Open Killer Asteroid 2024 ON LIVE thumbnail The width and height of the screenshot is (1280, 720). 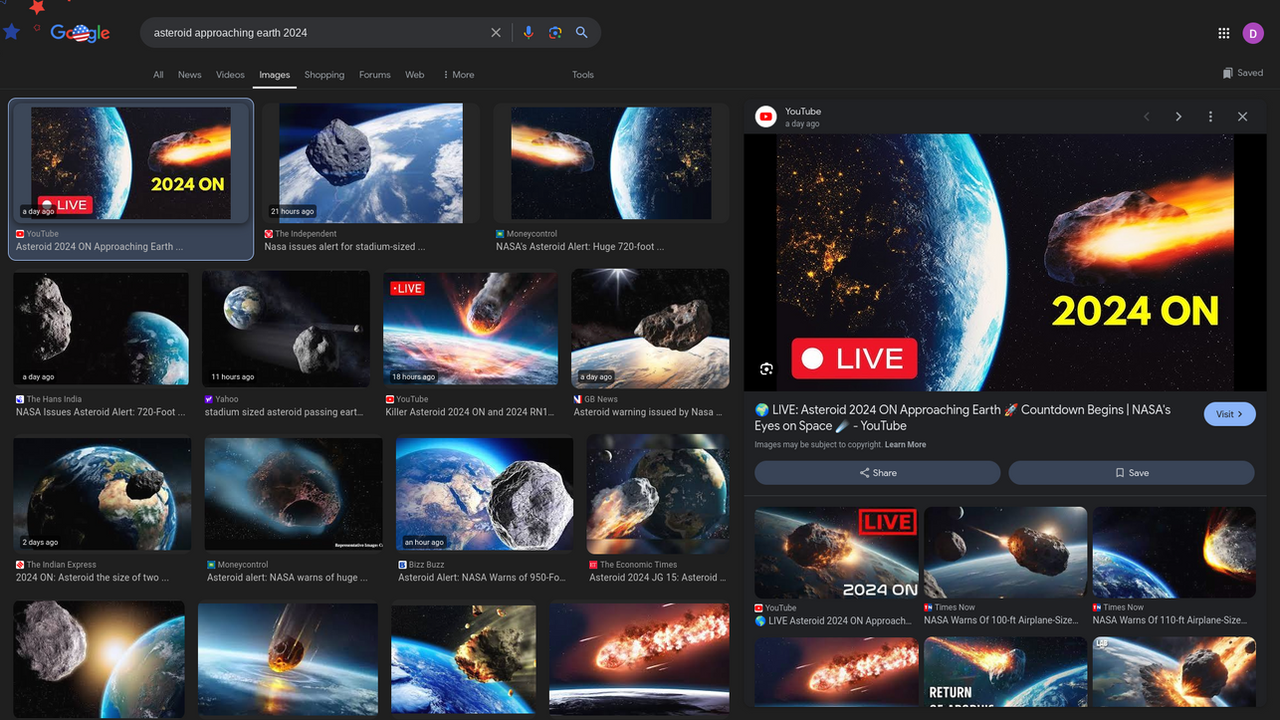(470, 329)
